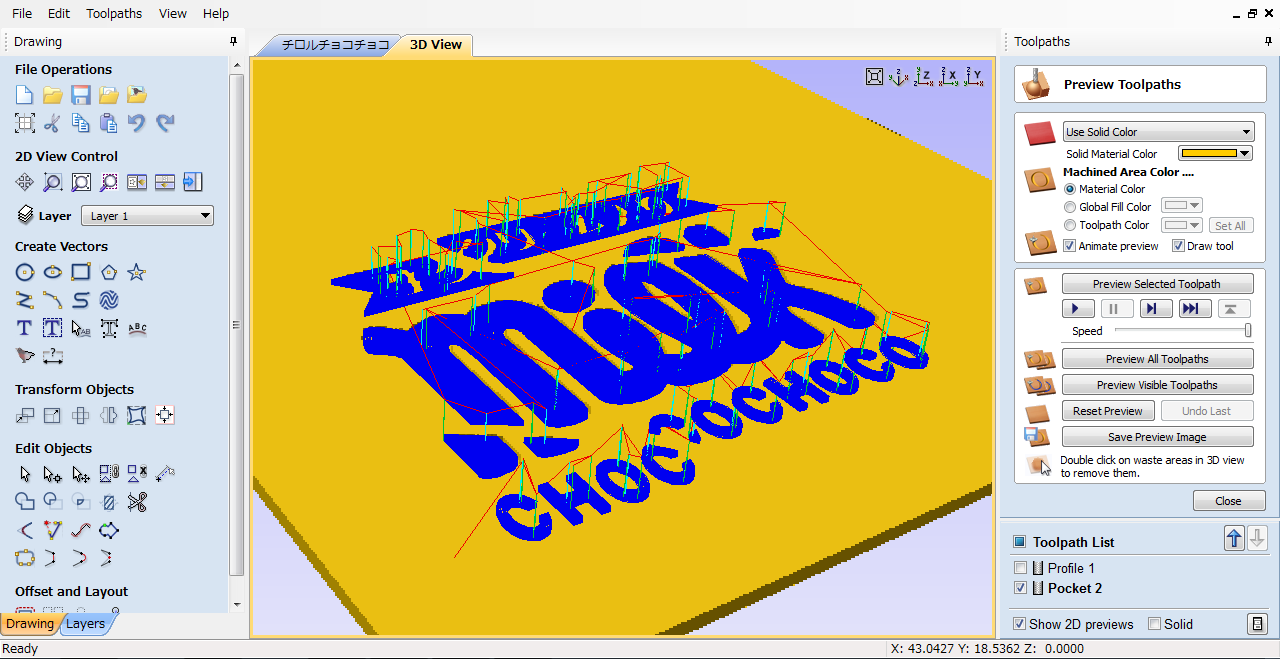
Task: Click the Preview All Toolpaths button
Action: (1157, 359)
